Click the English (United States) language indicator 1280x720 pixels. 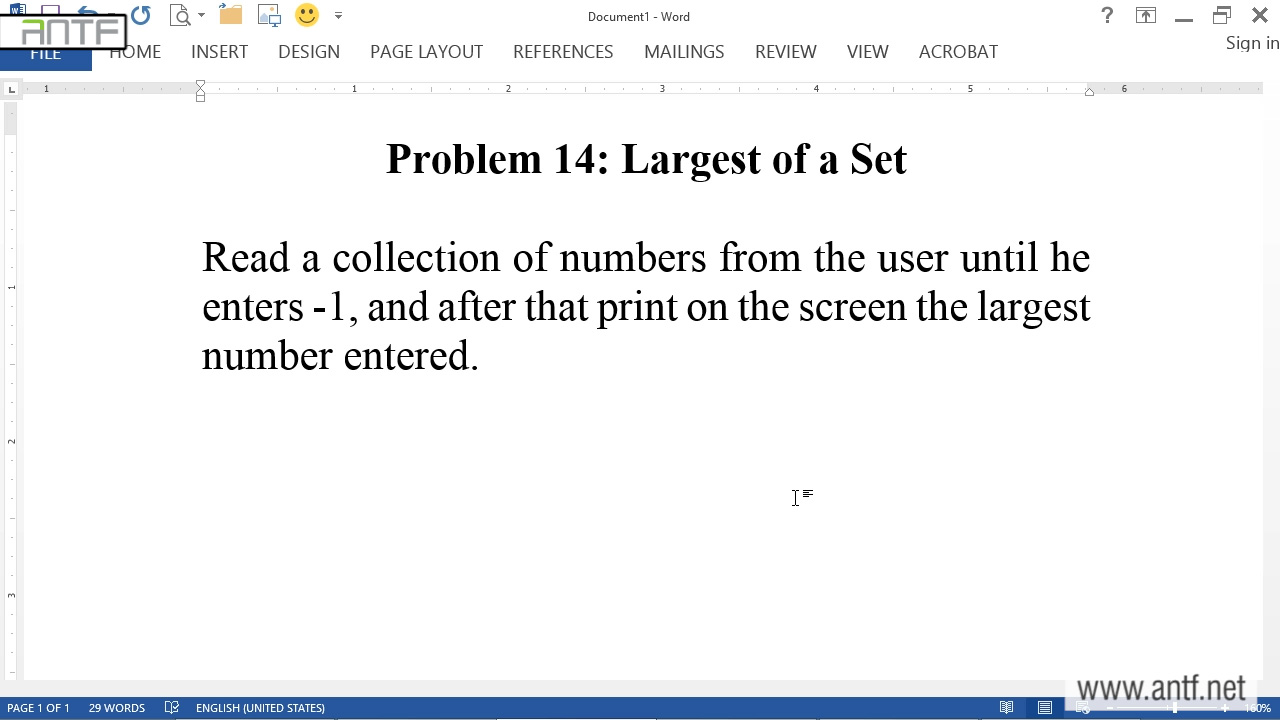pos(260,708)
